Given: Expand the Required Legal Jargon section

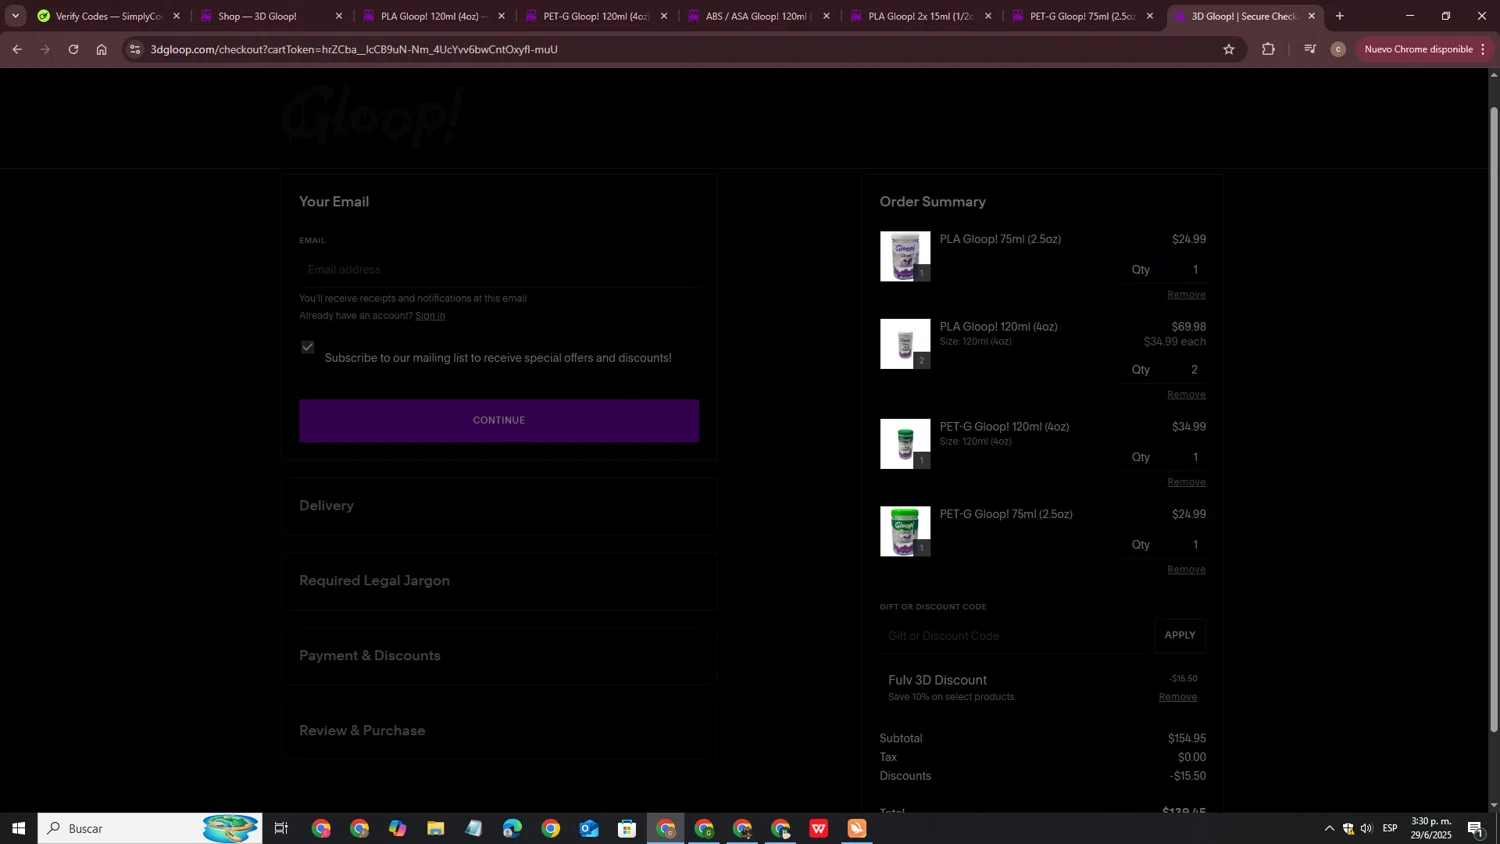Looking at the screenshot, I should [x=499, y=581].
